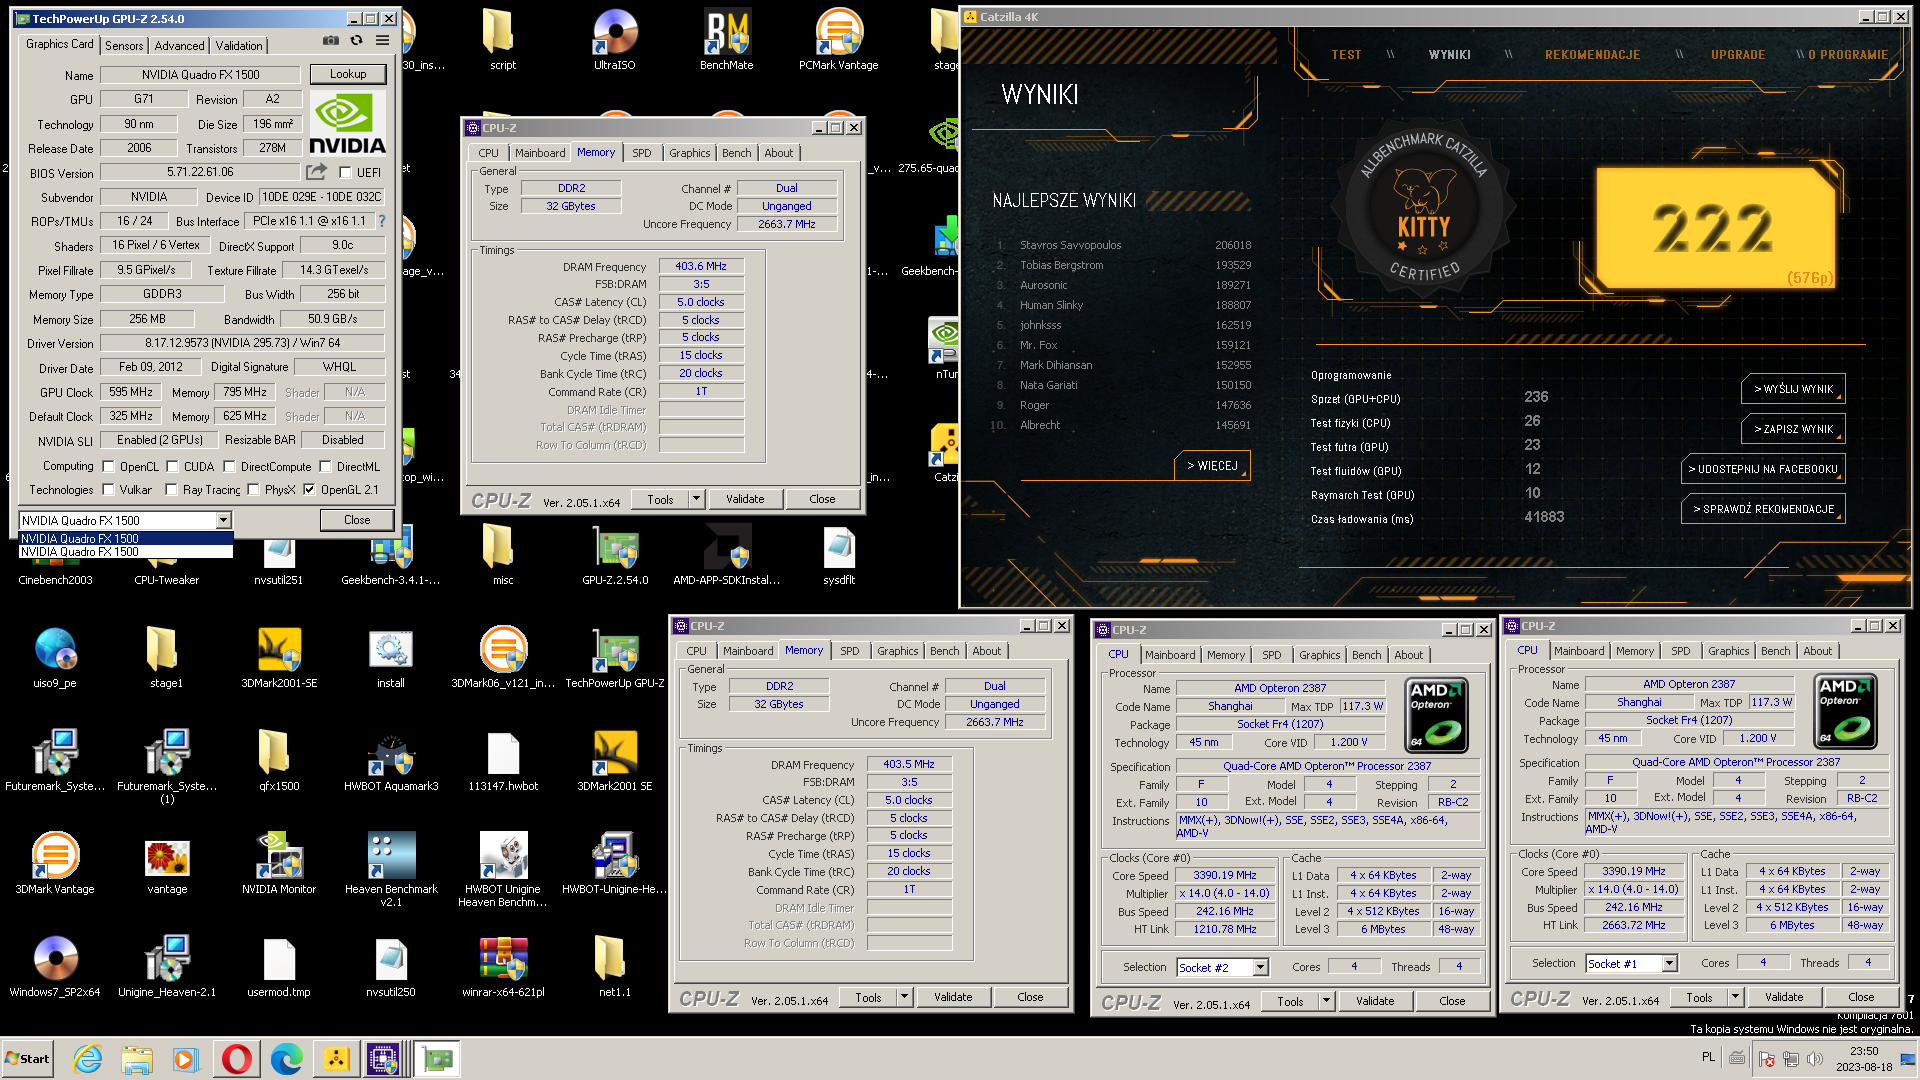
Task: Open PCMark Vantage desktop icon
Action: (x=838, y=40)
